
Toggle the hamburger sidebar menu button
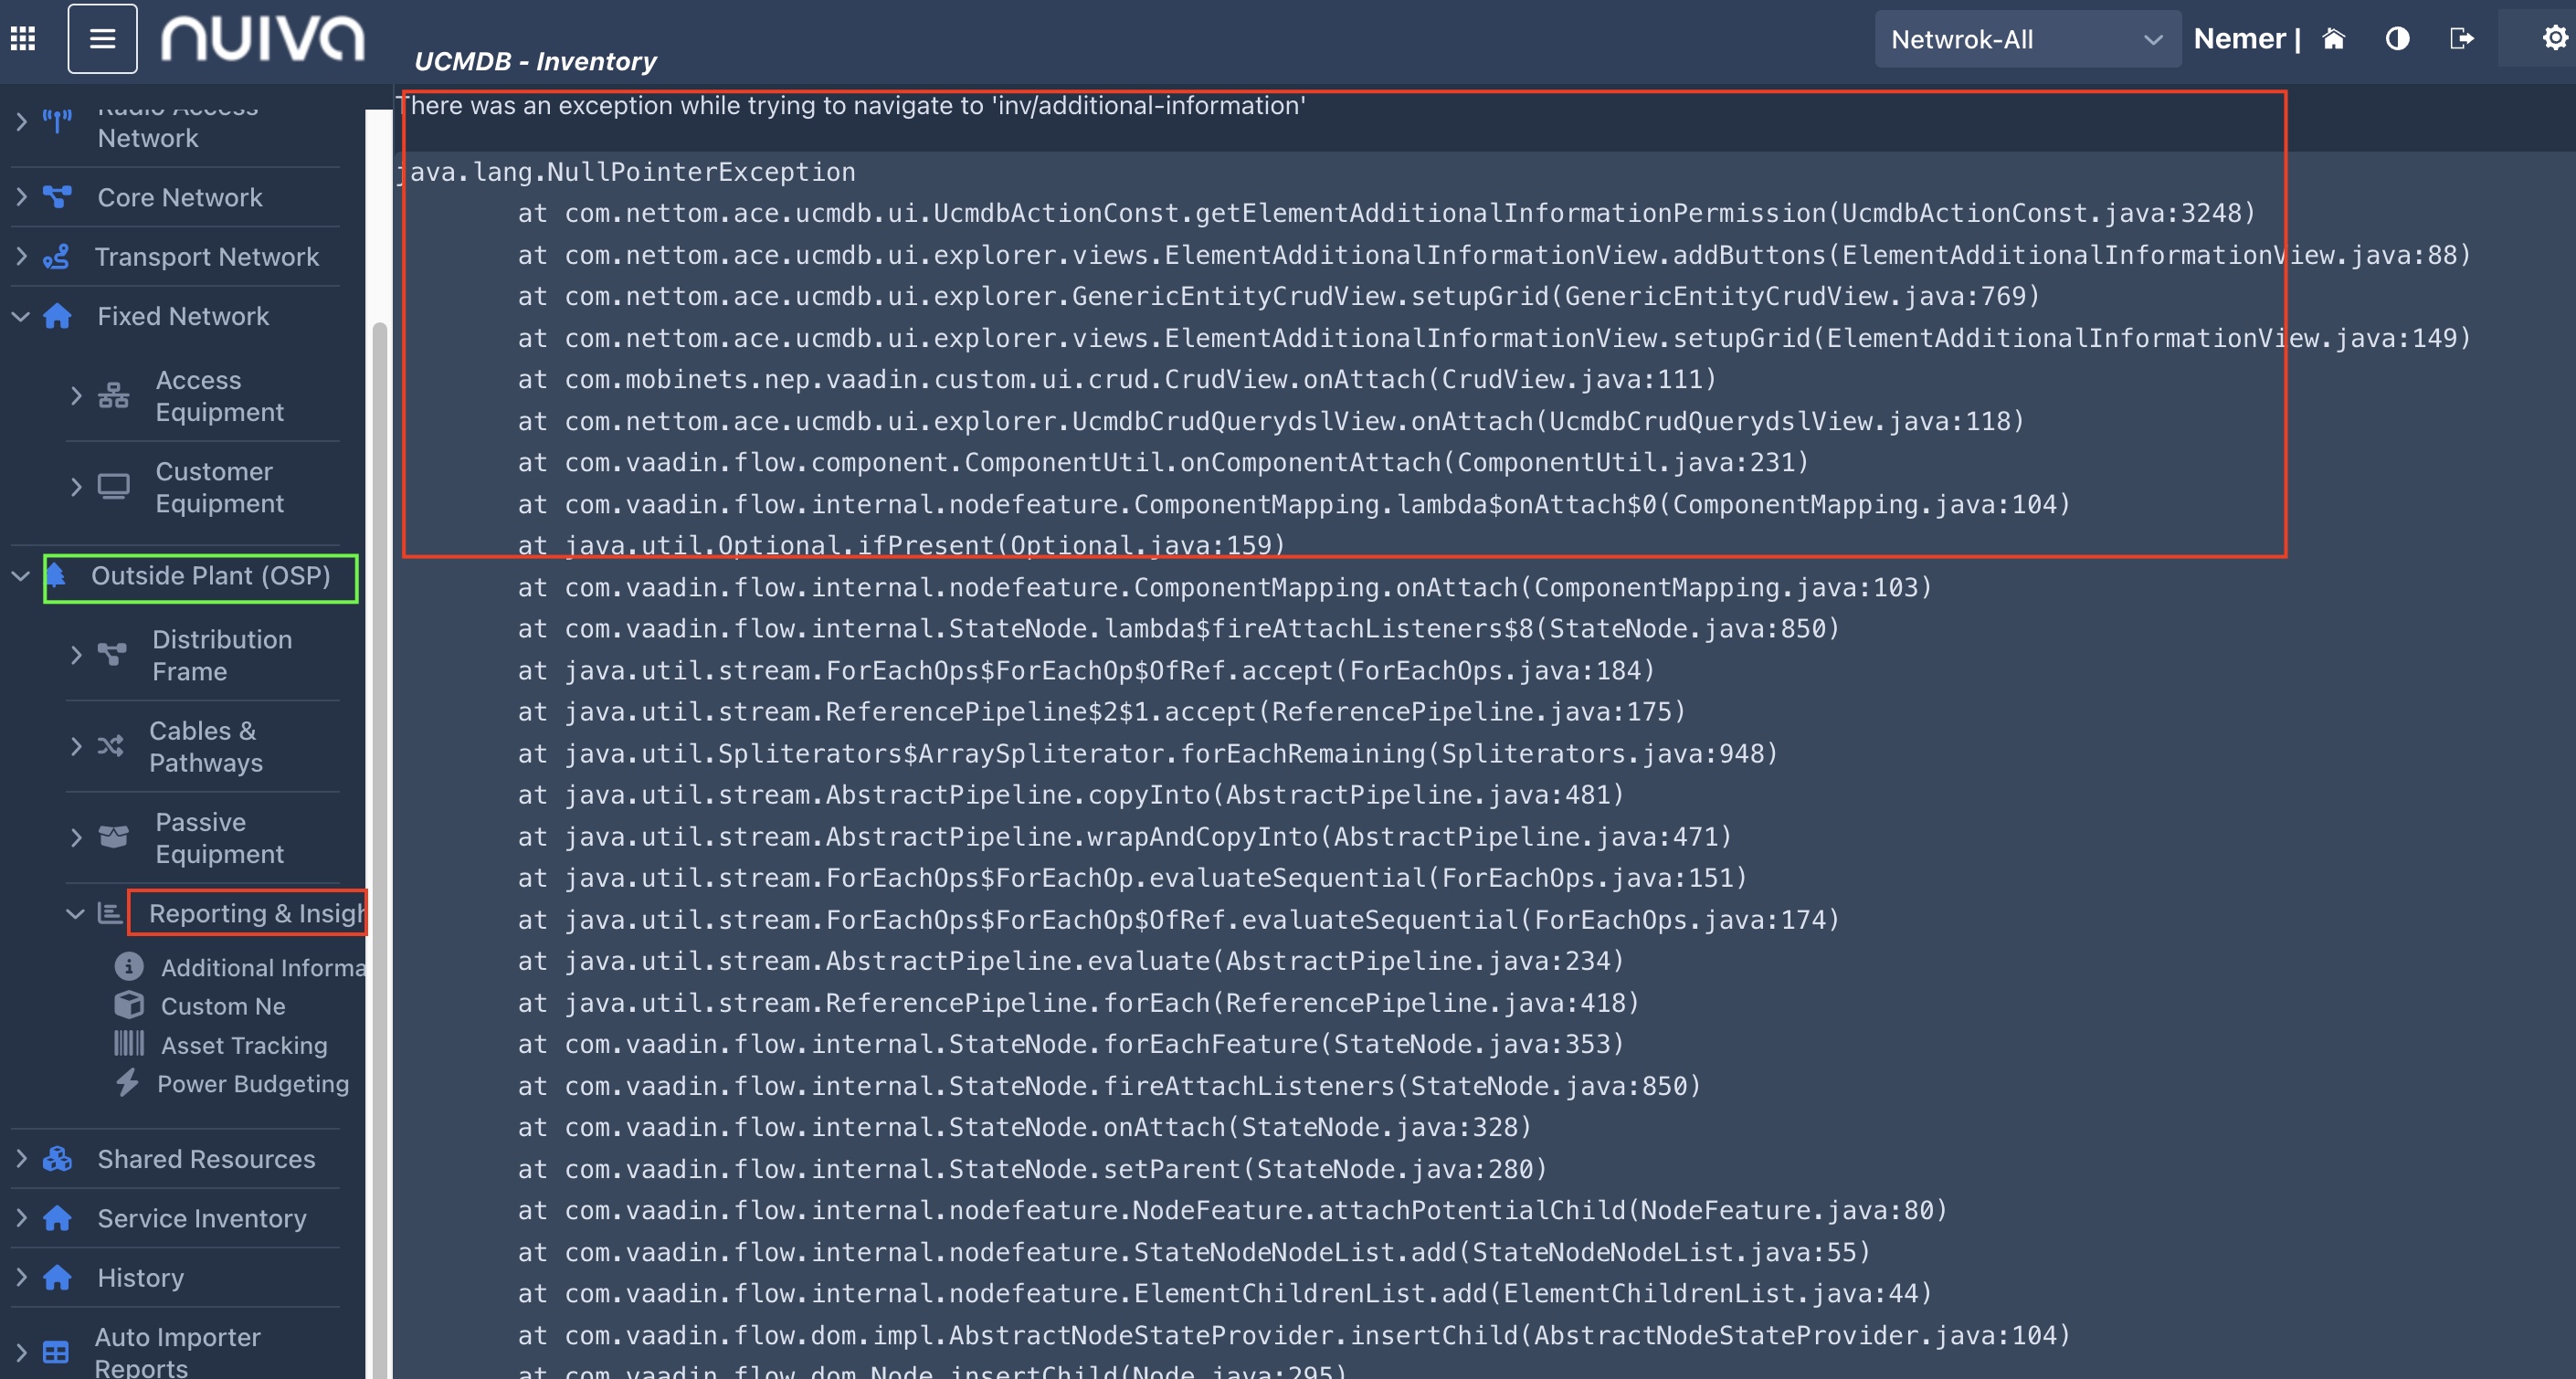102,39
